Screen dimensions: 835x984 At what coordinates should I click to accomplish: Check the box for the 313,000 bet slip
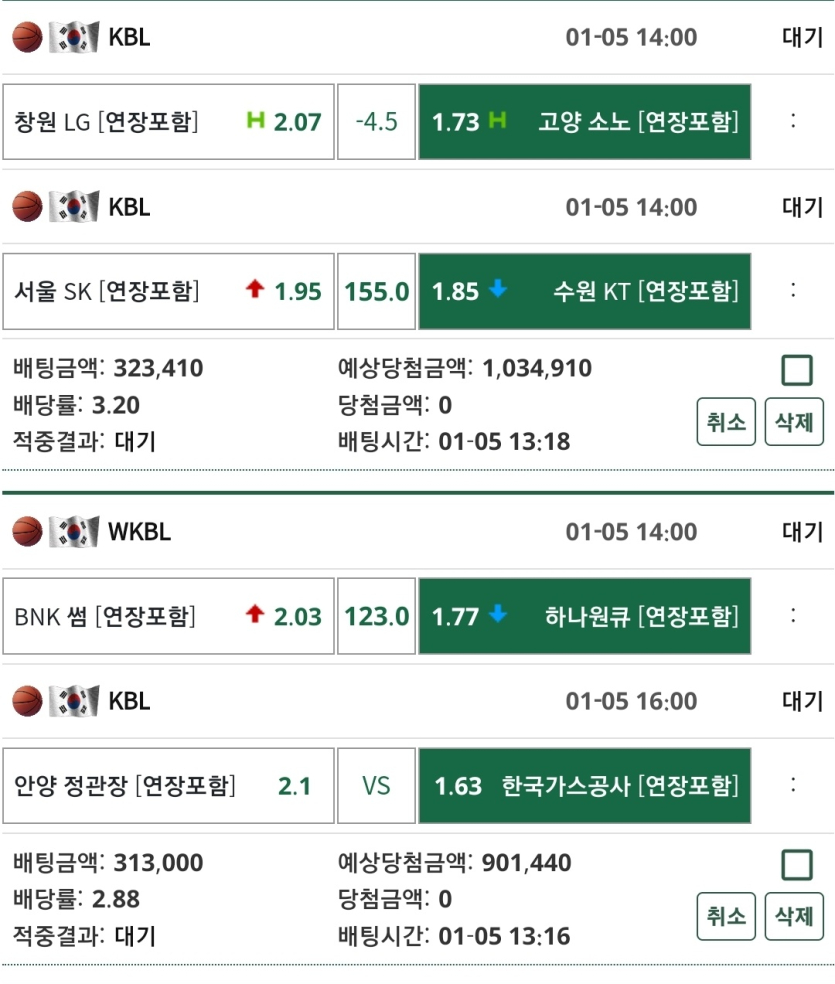coord(796,865)
